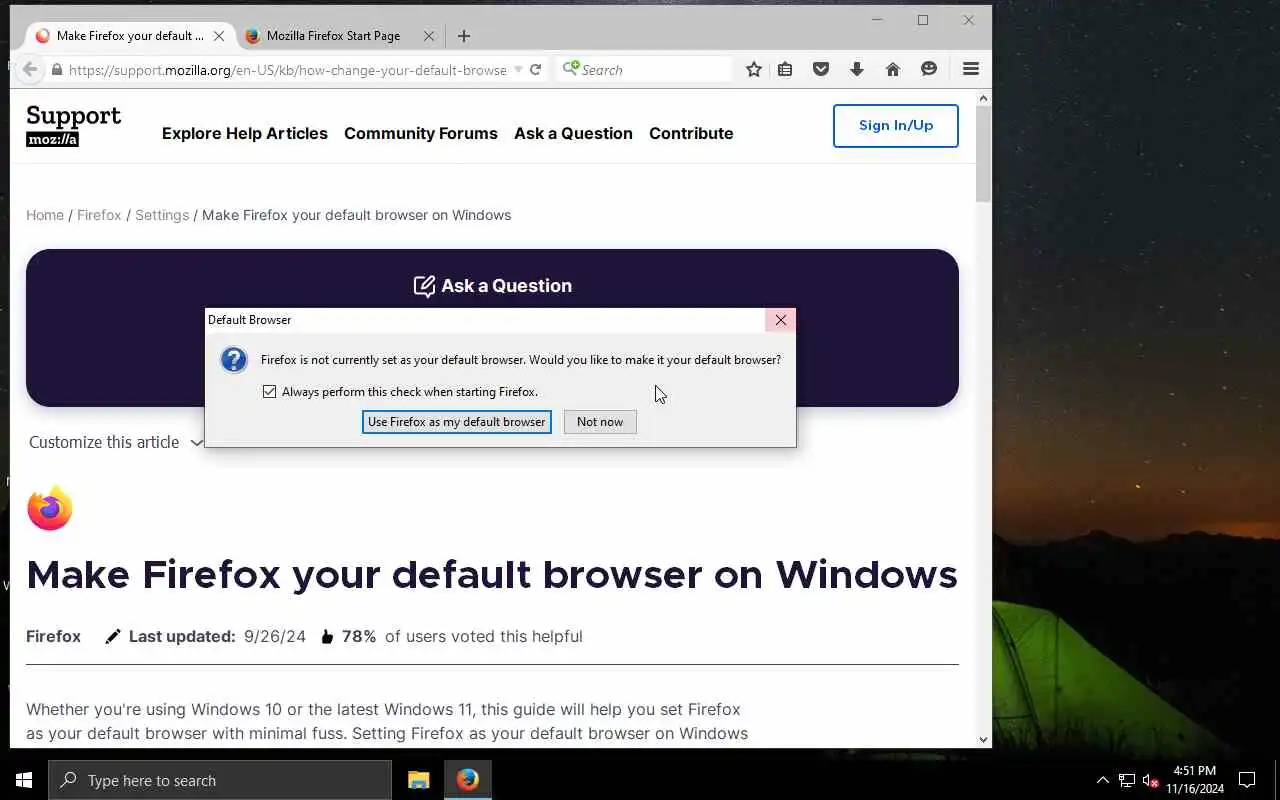This screenshot has height=800, width=1280.
Task: Click the Support Mozilla logo
Action: coord(73,126)
